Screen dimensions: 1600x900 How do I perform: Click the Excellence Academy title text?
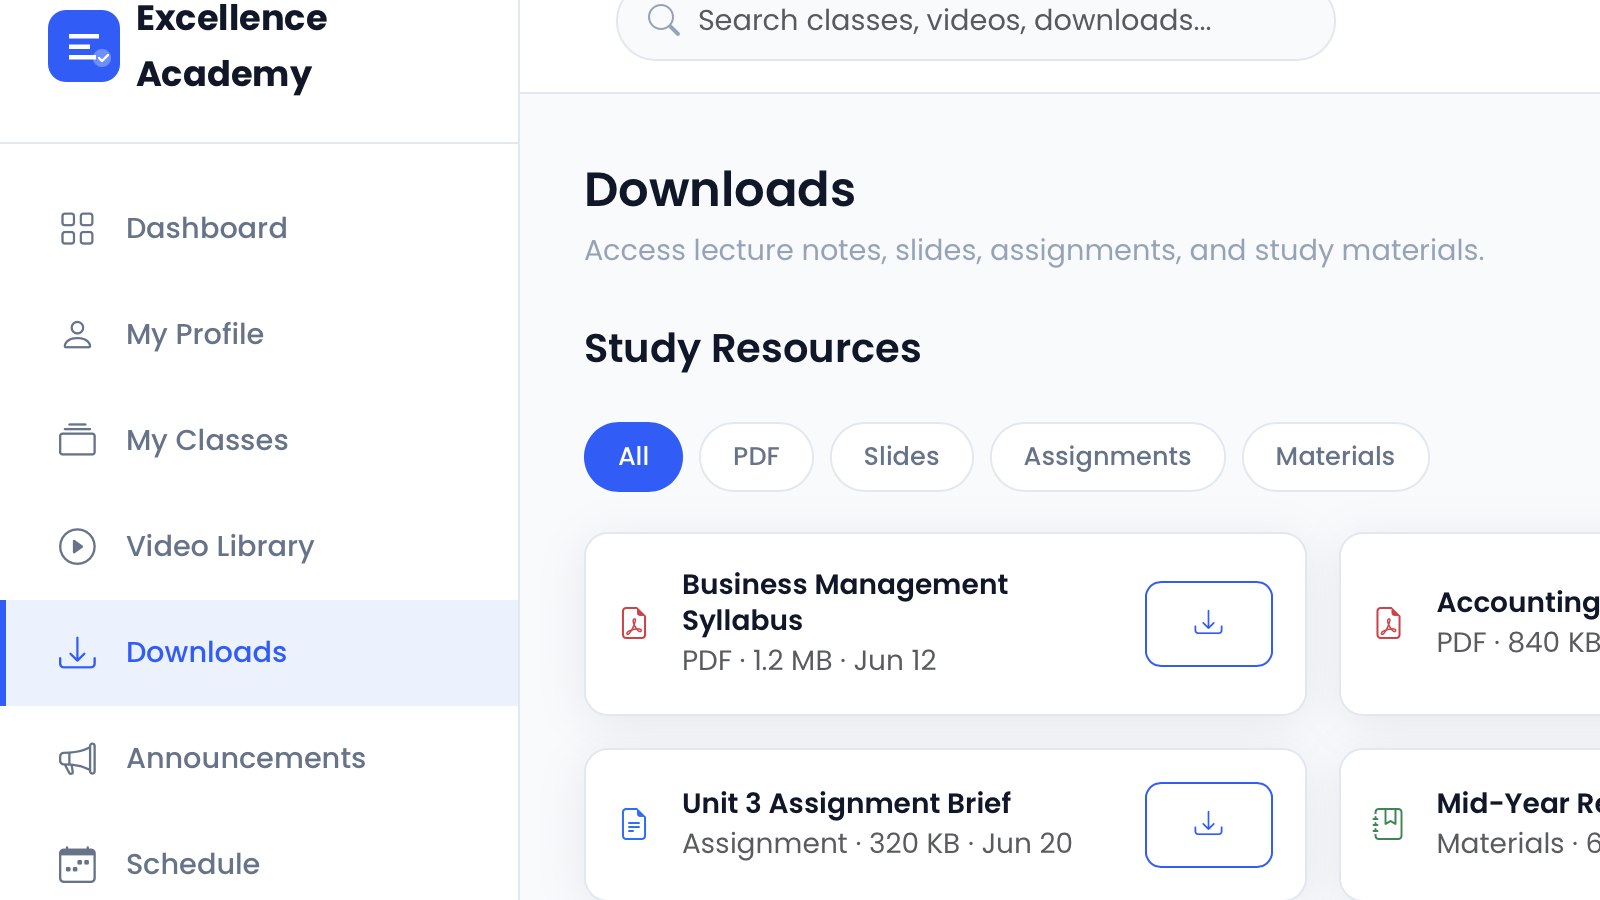(x=231, y=46)
